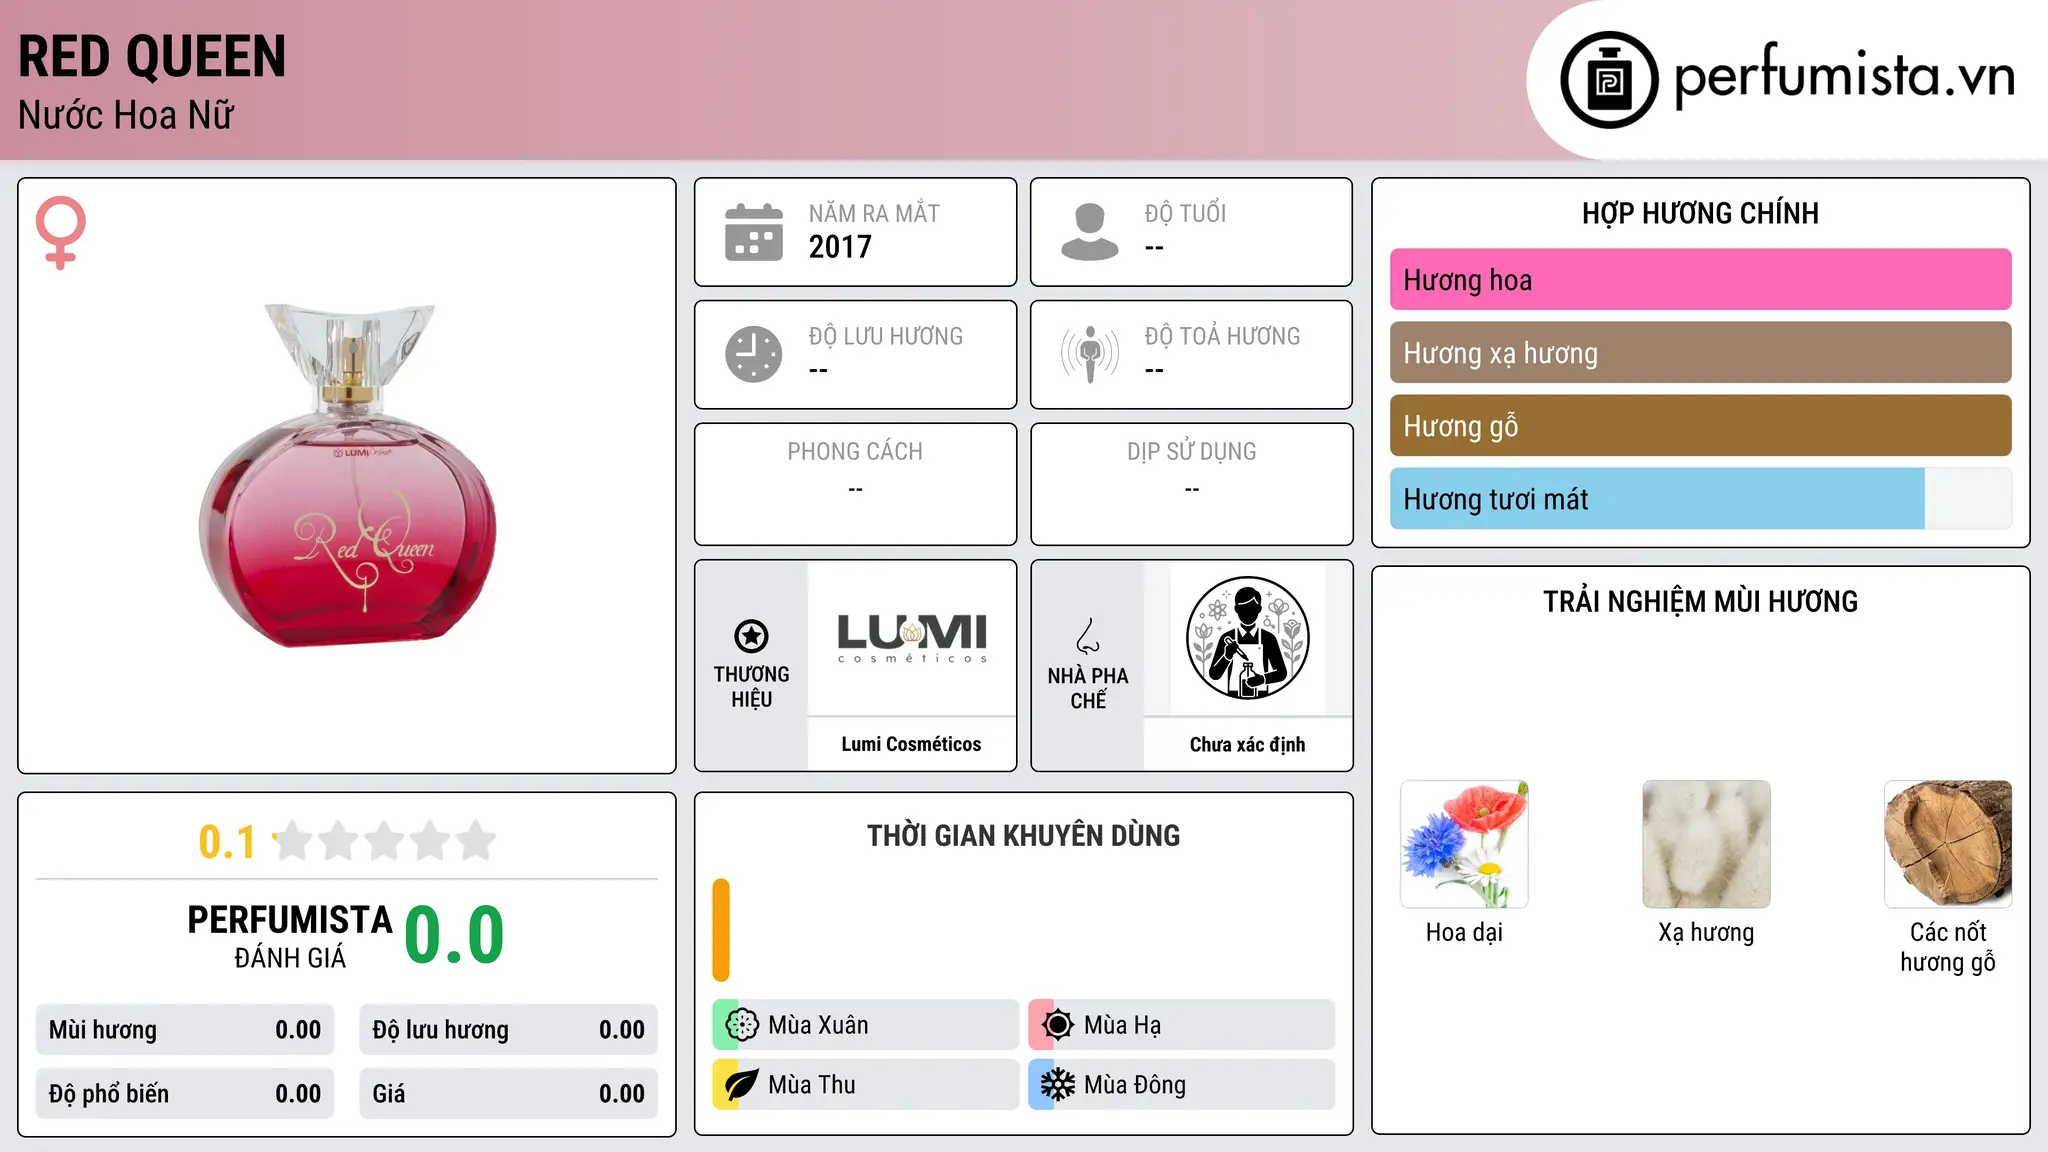Click the nose icon above Nhà pha chế
The width and height of the screenshot is (2048, 1152).
point(1088,636)
